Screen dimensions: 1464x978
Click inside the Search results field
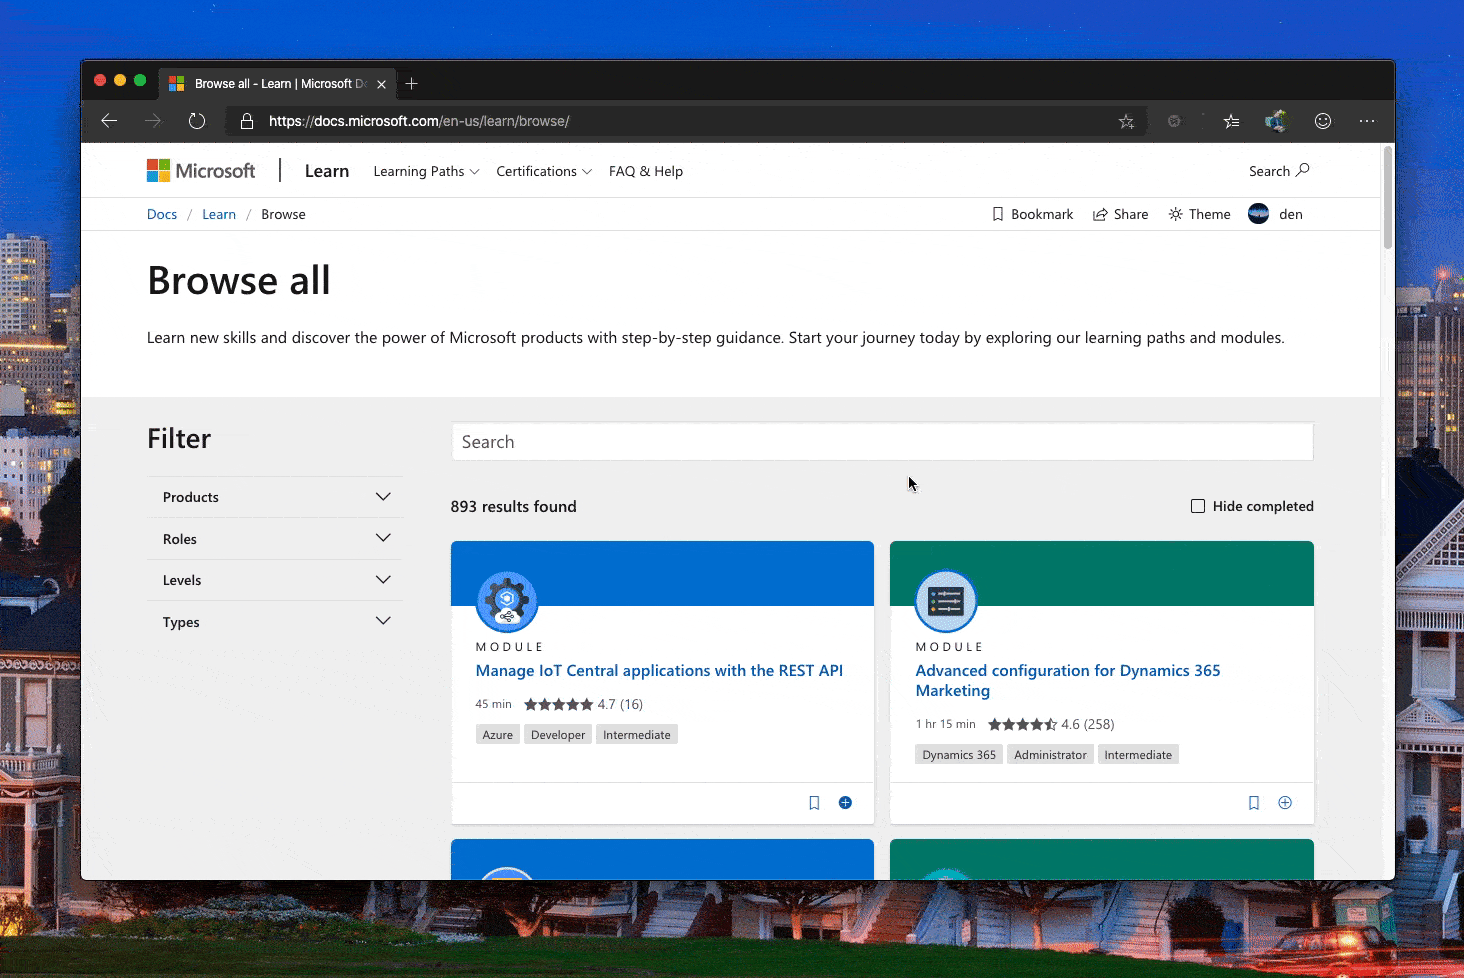click(x=882, y=441)
